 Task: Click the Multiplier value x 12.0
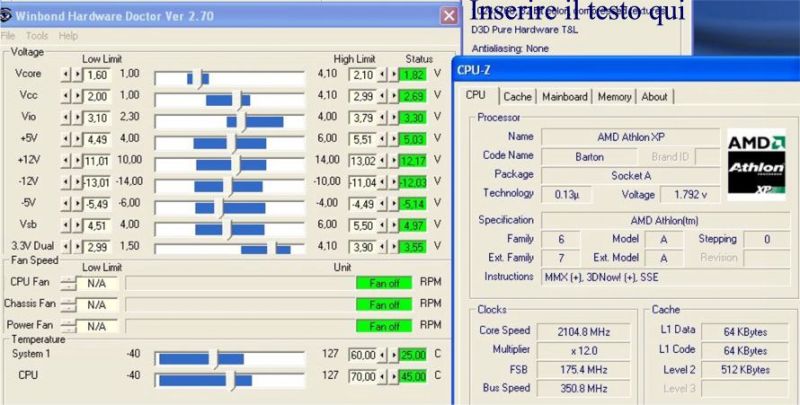pyautogui.click(x=583, y=351)
